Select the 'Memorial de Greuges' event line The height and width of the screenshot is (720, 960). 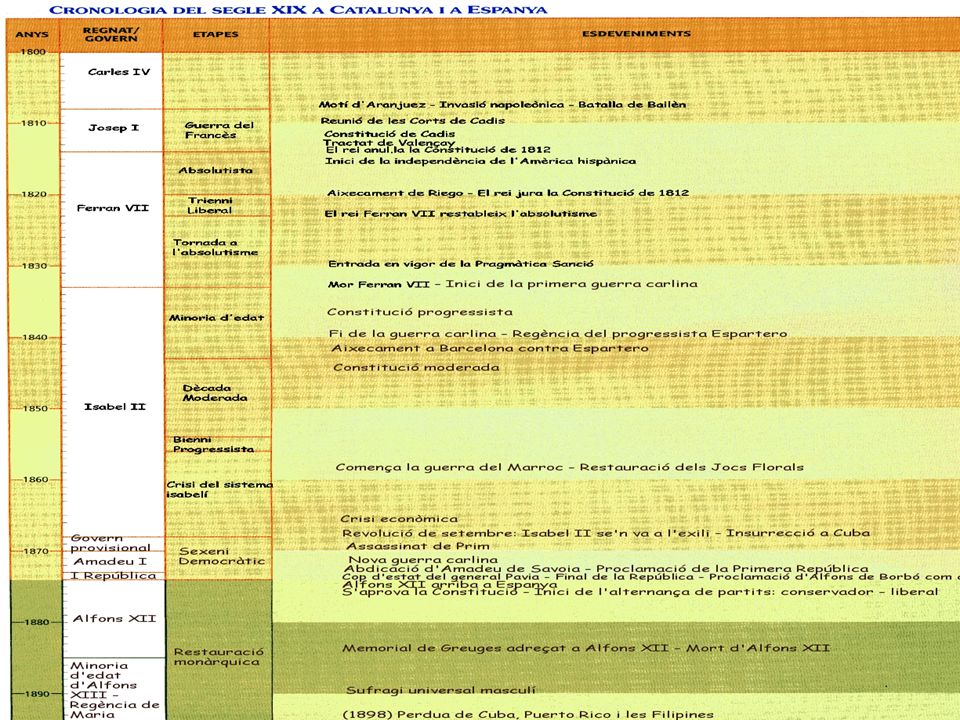tap(586, 648)
